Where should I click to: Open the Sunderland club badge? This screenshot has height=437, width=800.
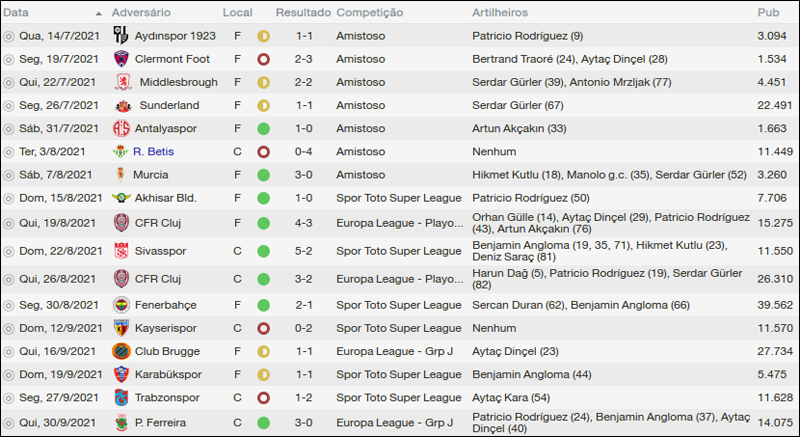(122, 105)
